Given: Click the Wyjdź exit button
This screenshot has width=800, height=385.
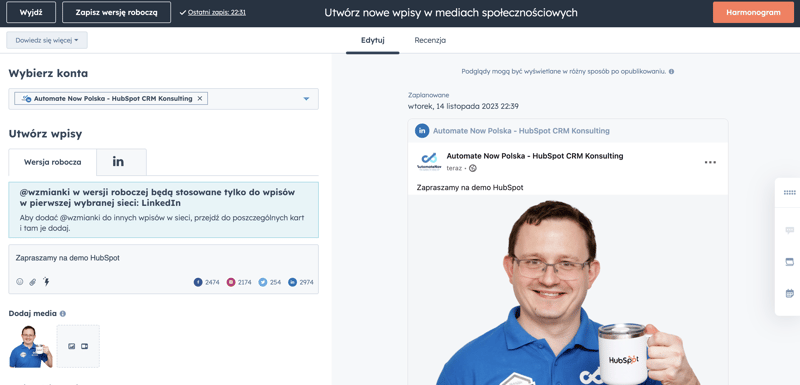Looking at the screenshot, I should pos(31,12).
